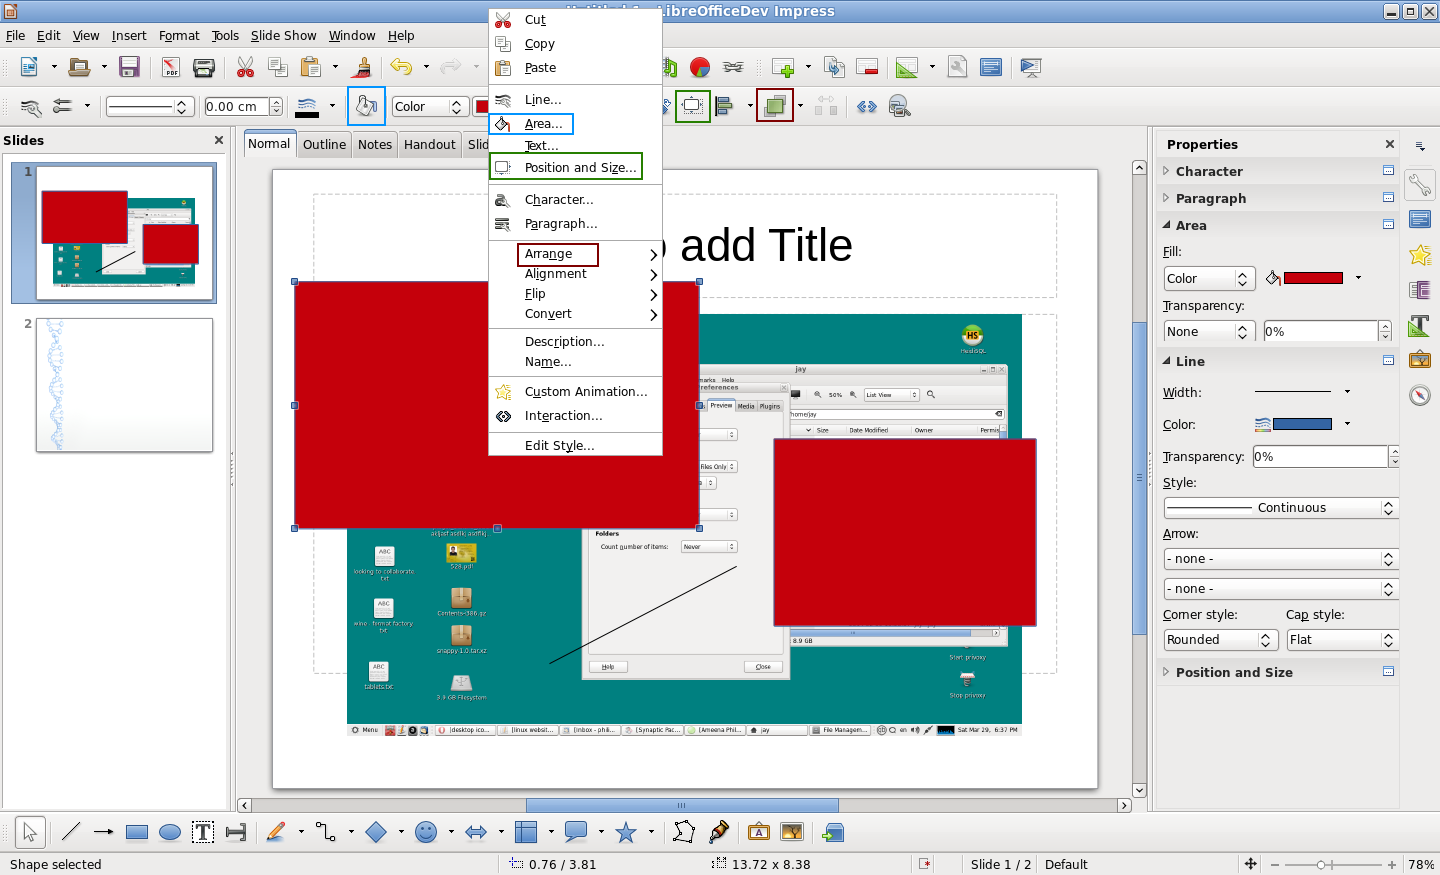Viewport: 1440px width, 875px height.
Task: Toggle the Line drawing tool
Action: click(71, 832)
